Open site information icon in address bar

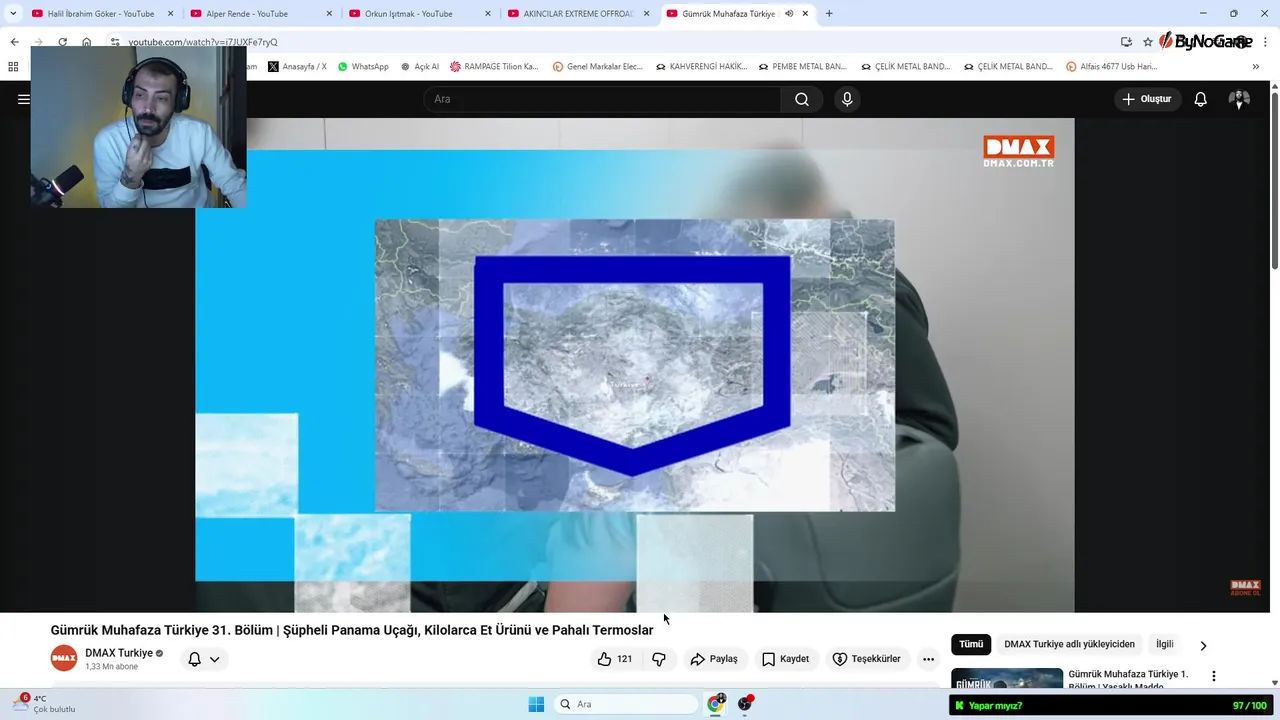coord(115,42)
